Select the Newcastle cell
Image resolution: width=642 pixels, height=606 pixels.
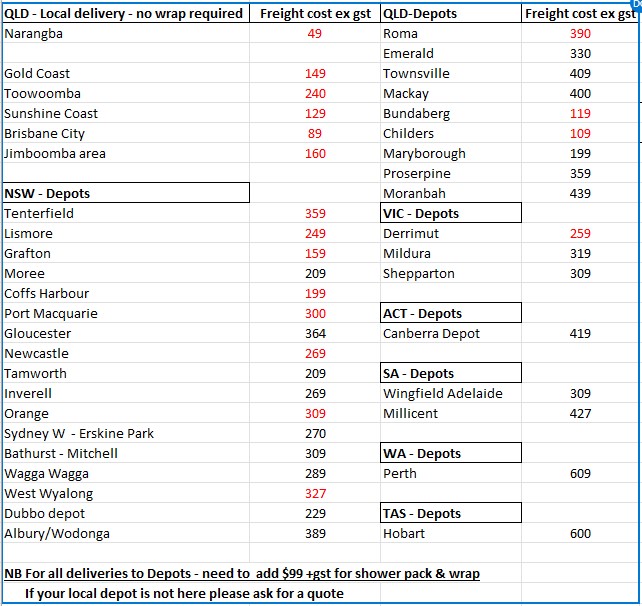point(126,353)
